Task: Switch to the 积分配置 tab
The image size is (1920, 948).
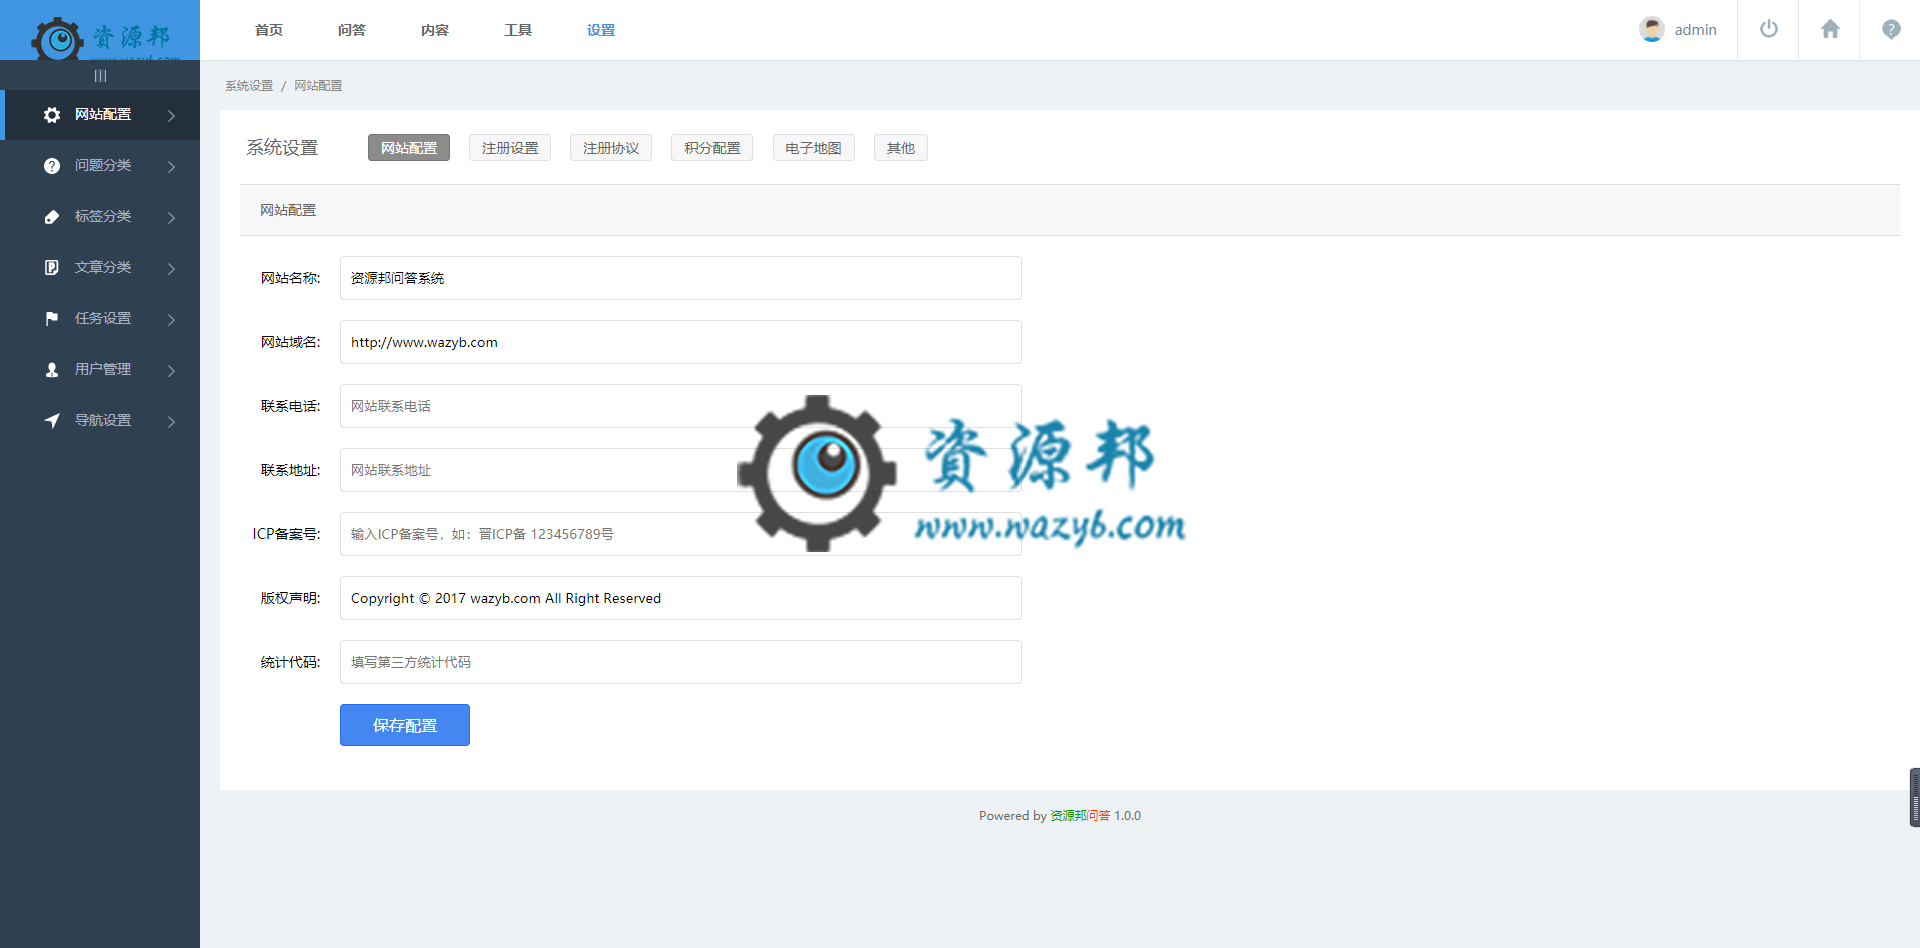Action: pos(712,148)
